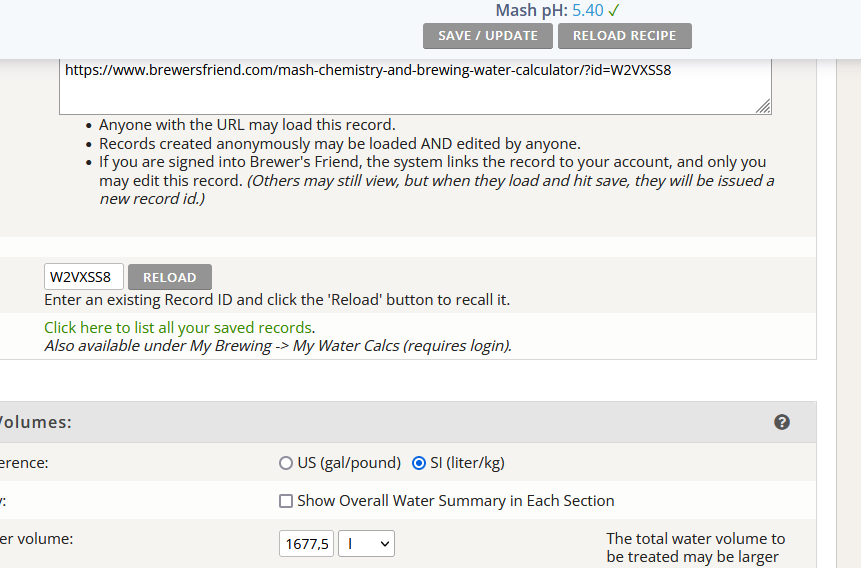This screenshot has height=568, width=861.
Task: Click the Mash pH 5.40 value
Action: [588, 10]
